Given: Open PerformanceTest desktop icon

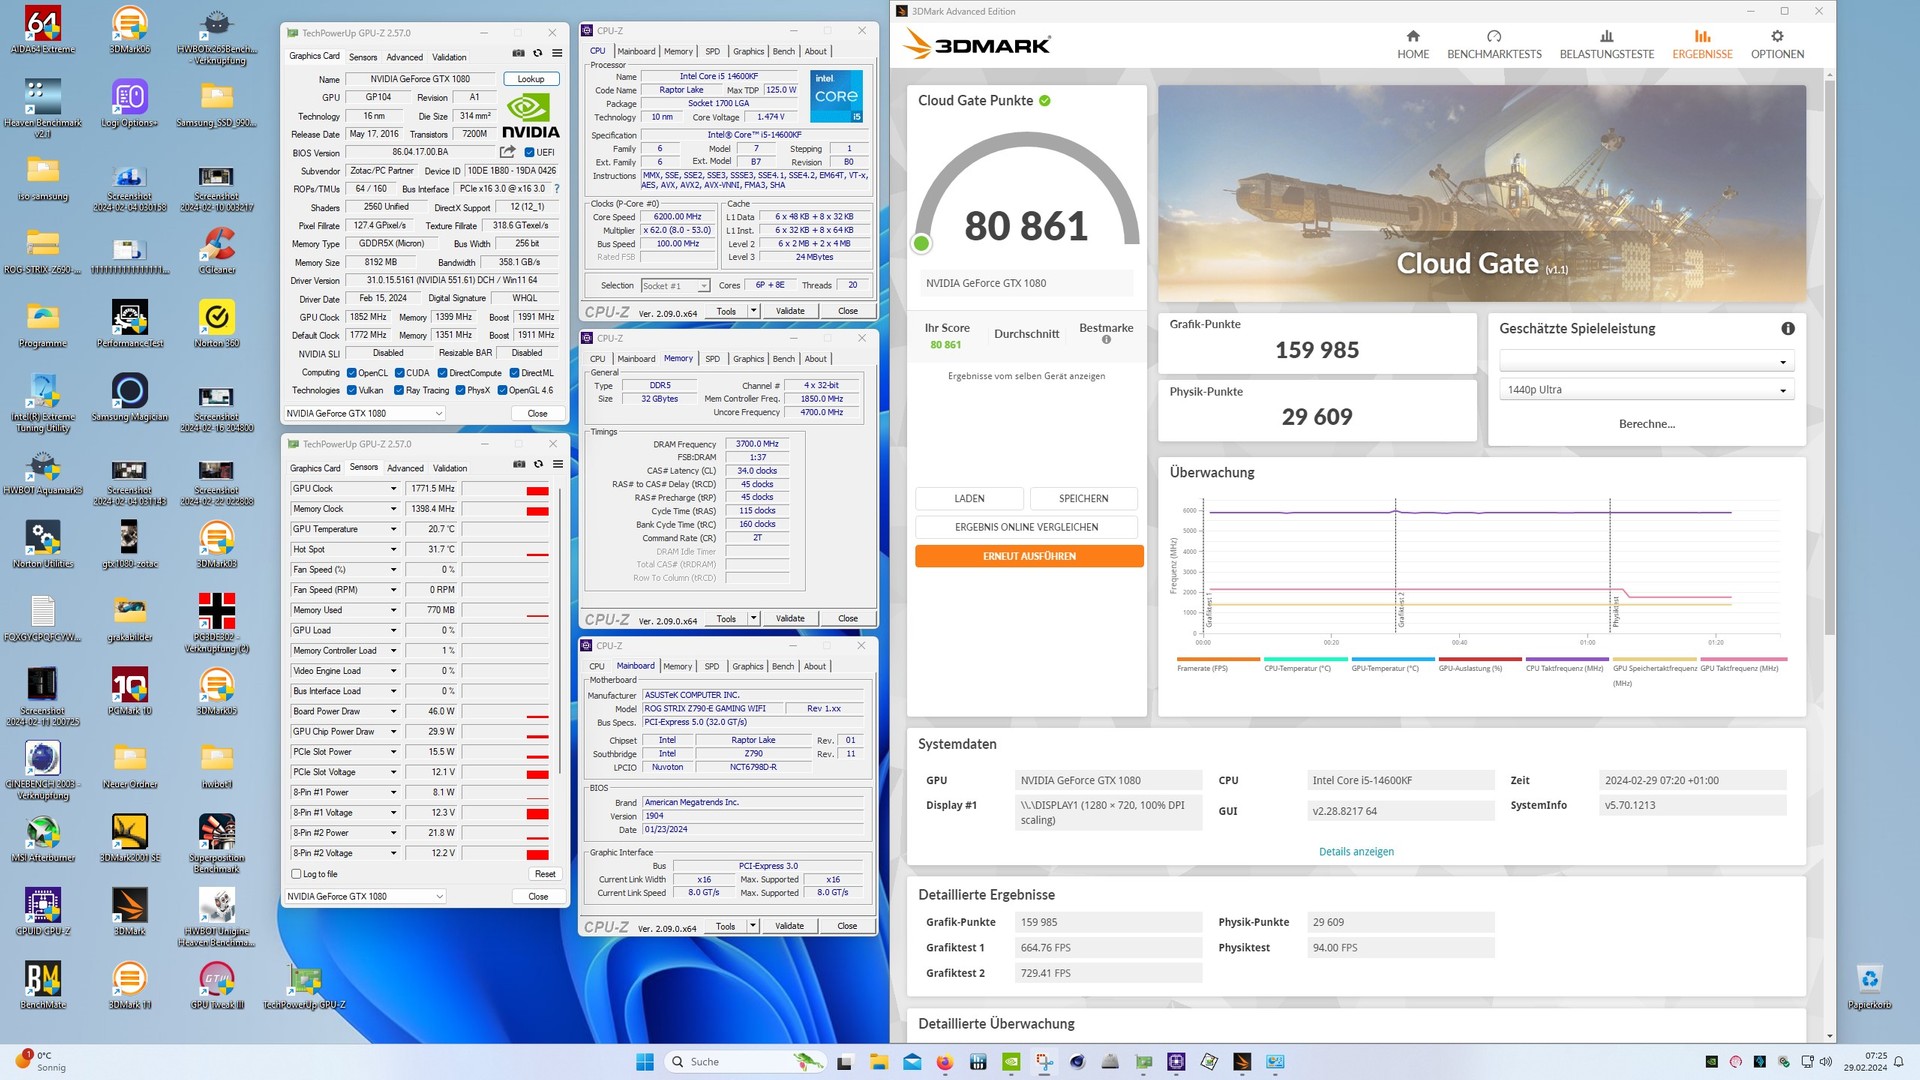Looking at the screenshot, I should (x=130, y=324).
